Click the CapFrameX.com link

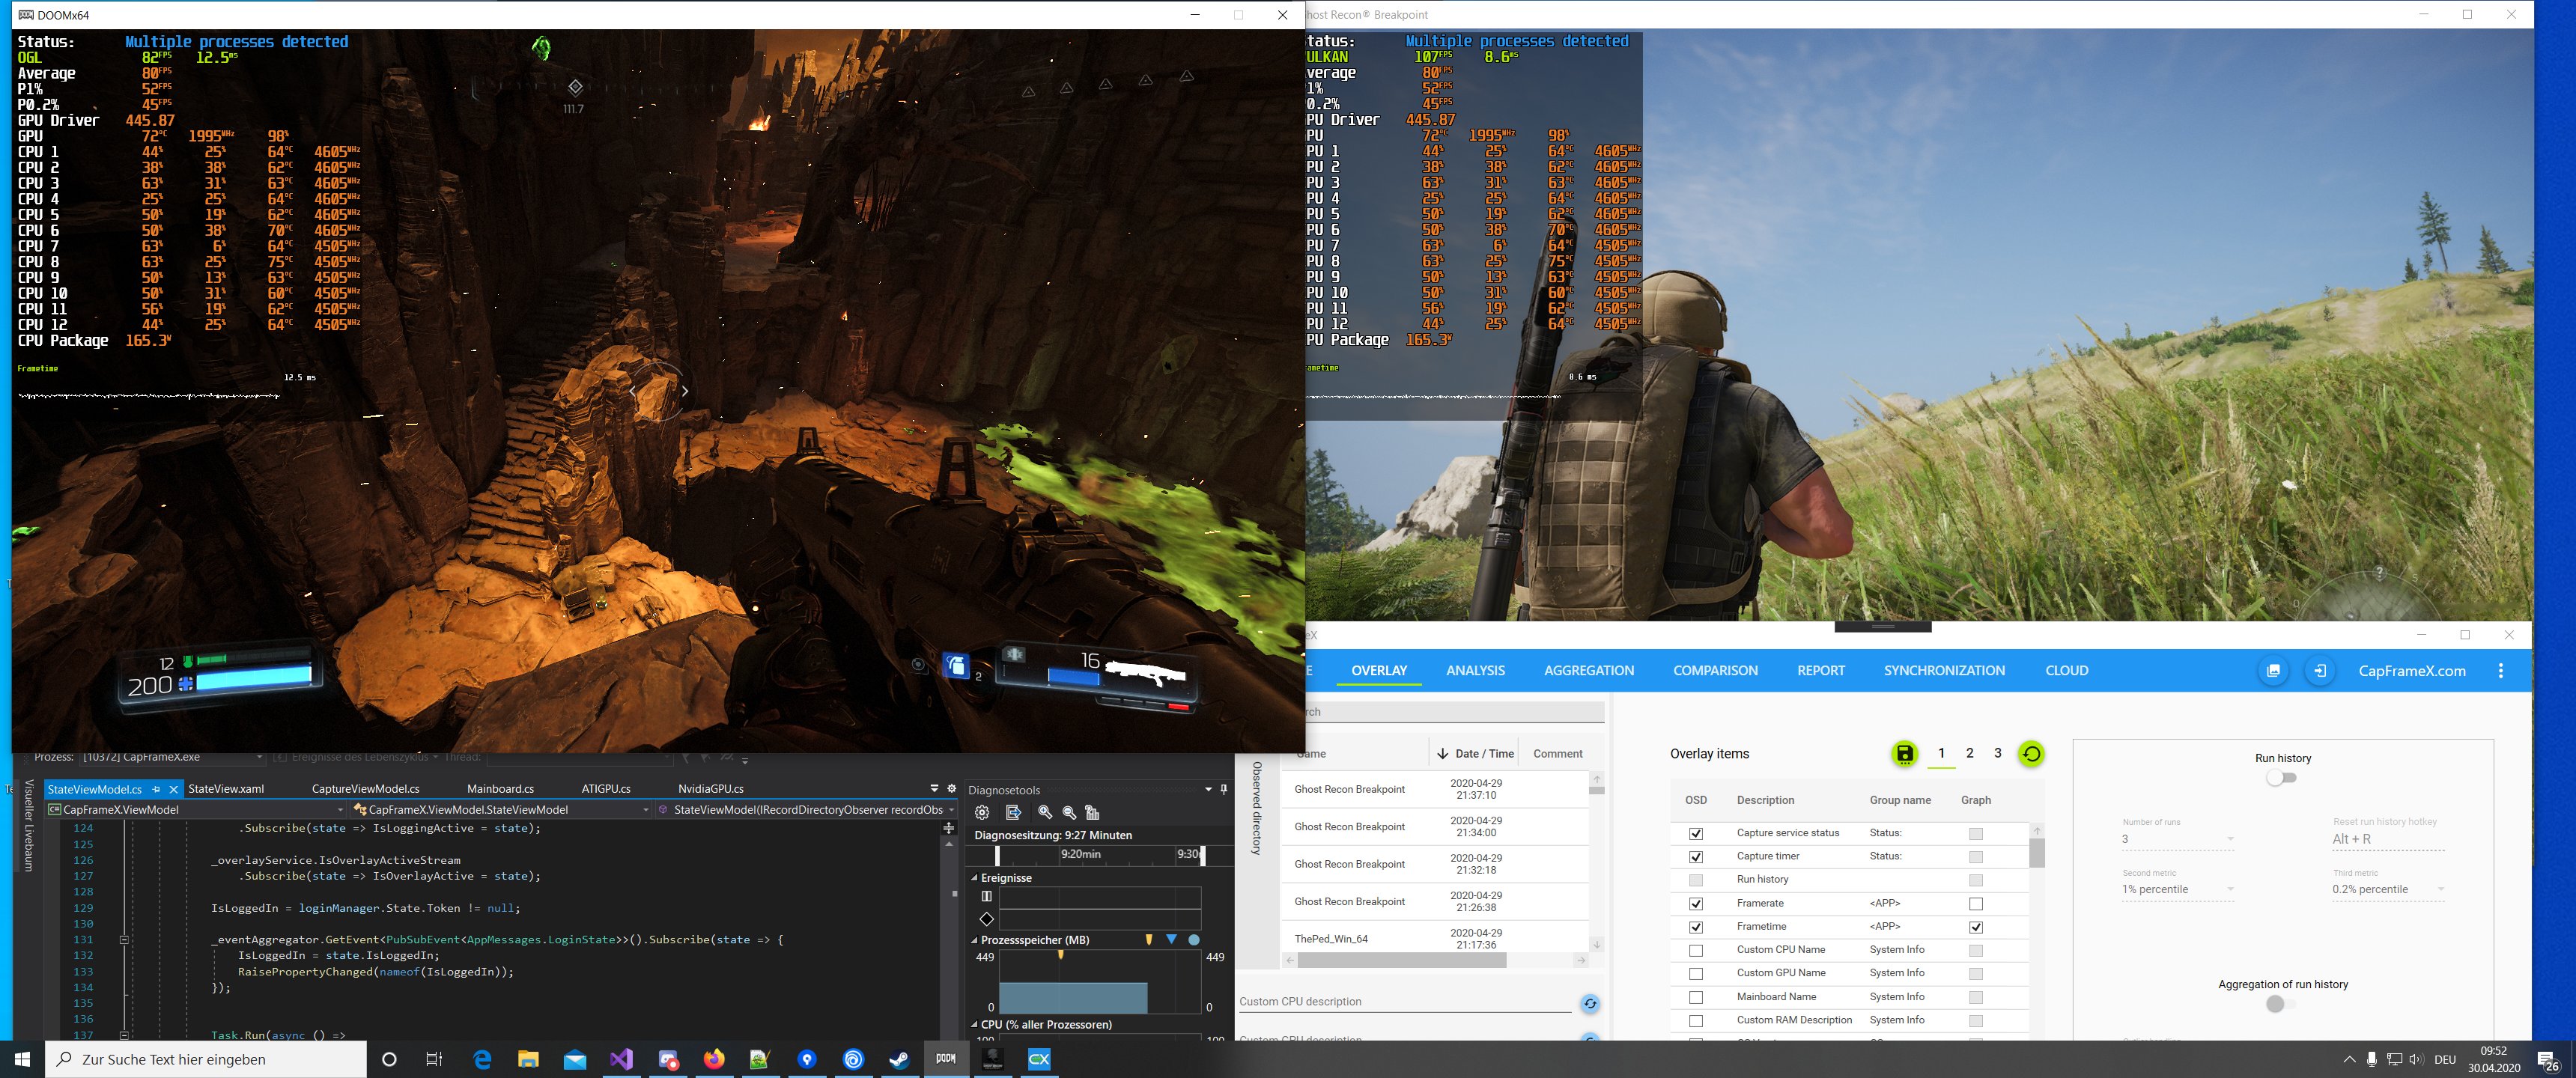click(x=2411, y=671)
